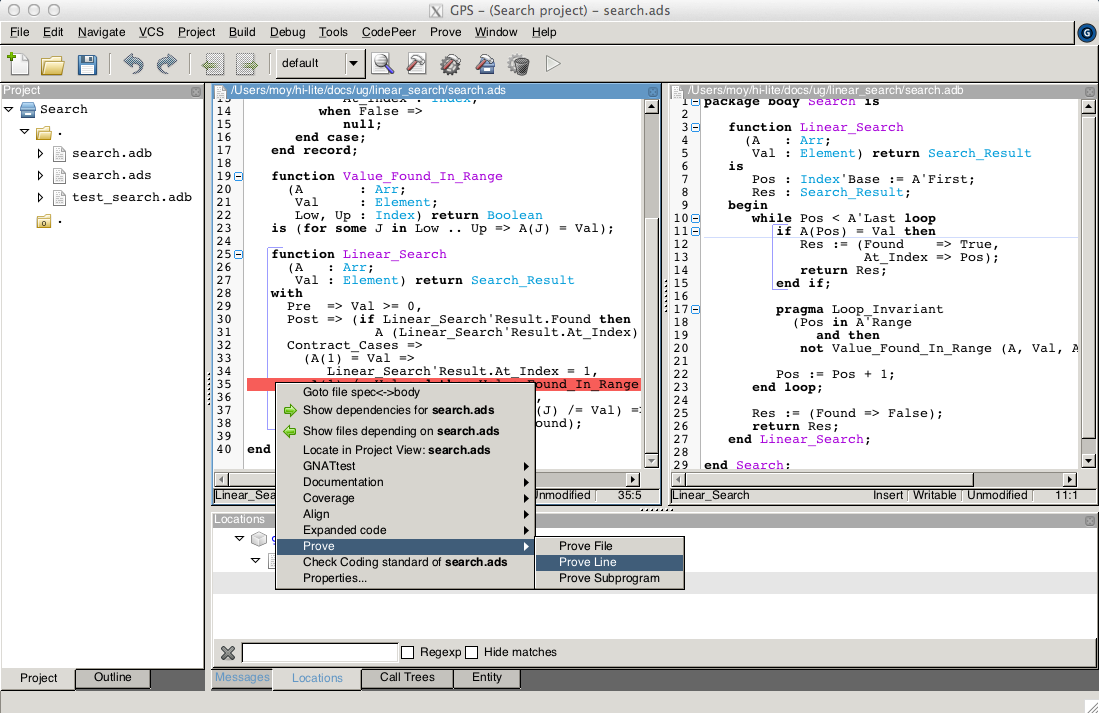Switch to the Entity tab
This screenshot has height=713, width=1099.
pyautogui.click(x=487, y=677)
